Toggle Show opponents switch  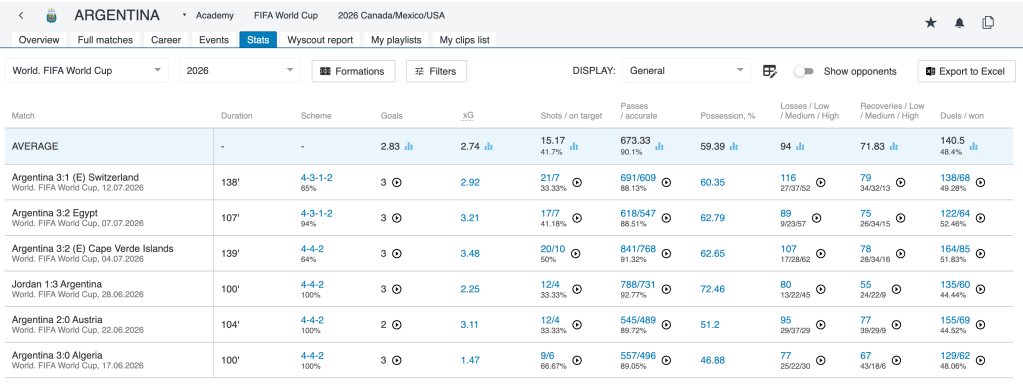804,71
